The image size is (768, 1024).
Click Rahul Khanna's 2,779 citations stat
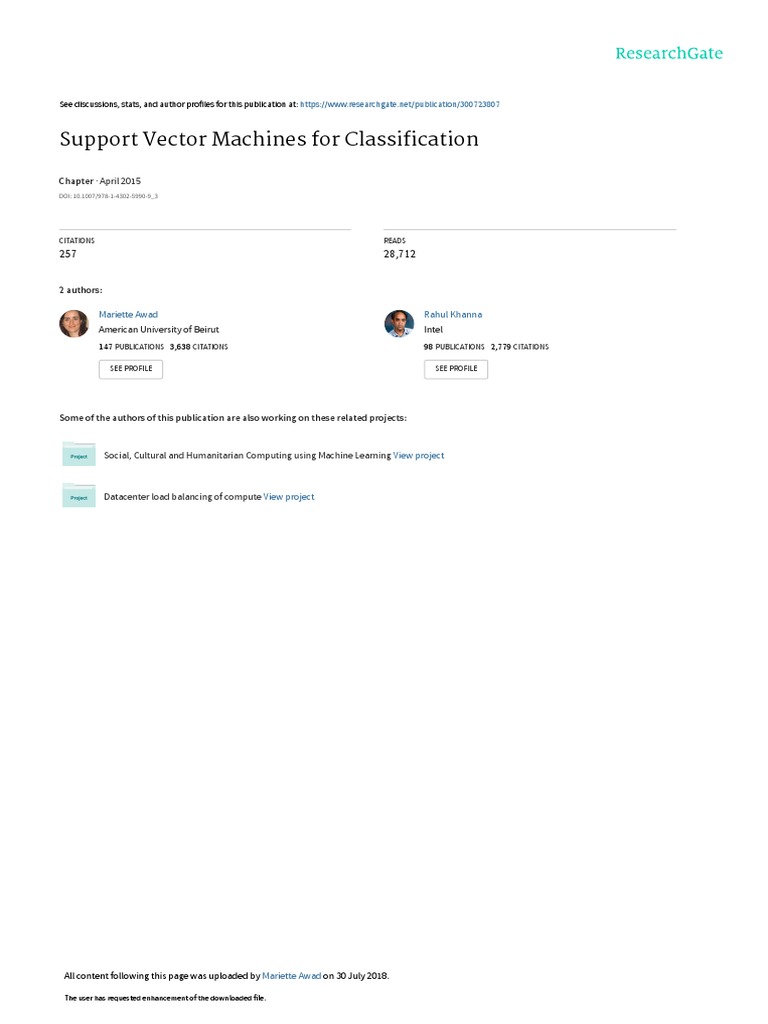coord(519,347)
